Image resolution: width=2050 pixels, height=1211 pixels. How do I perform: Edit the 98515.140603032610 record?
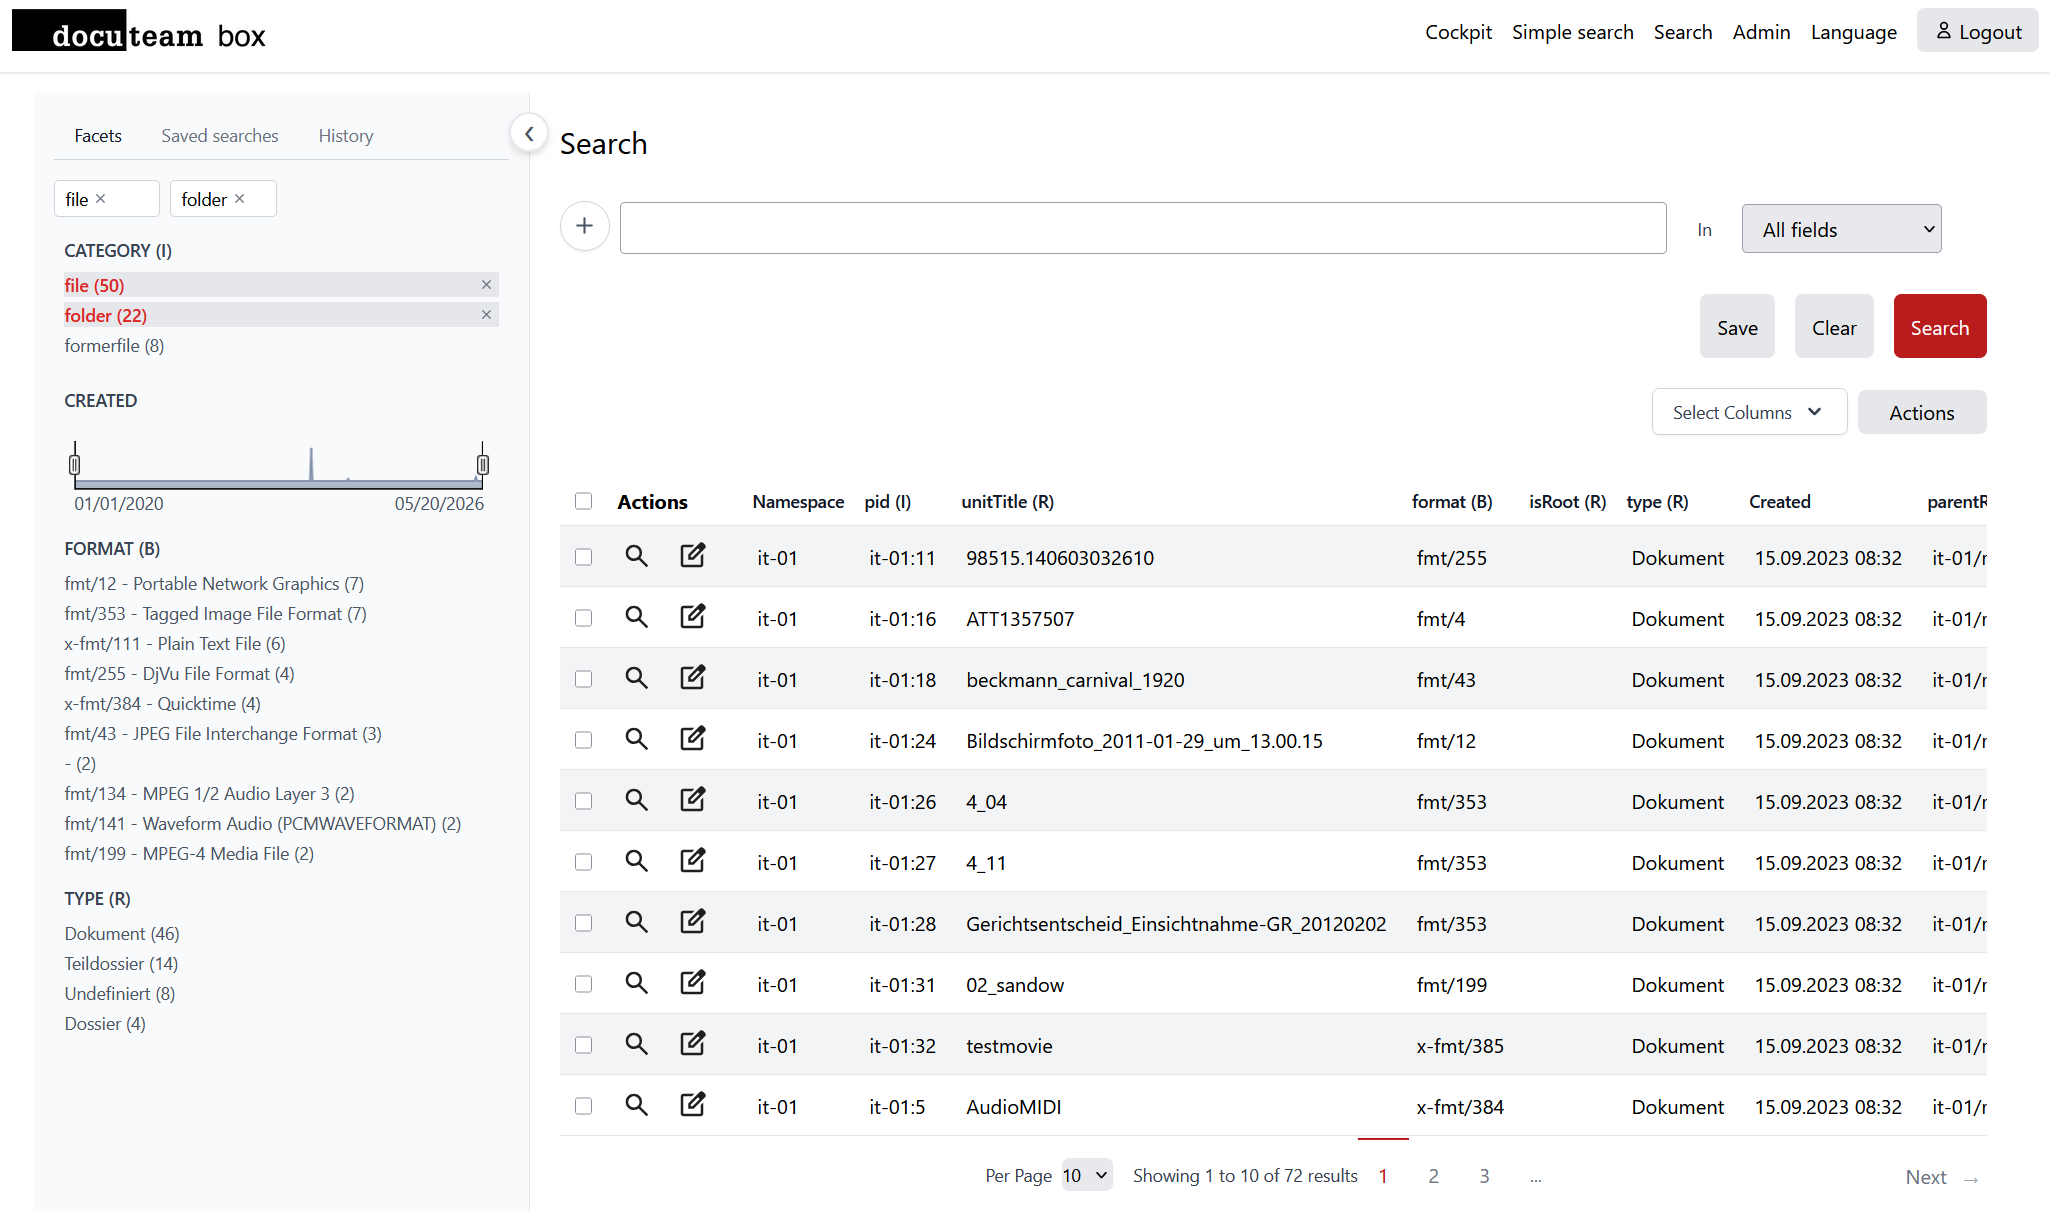693,555
